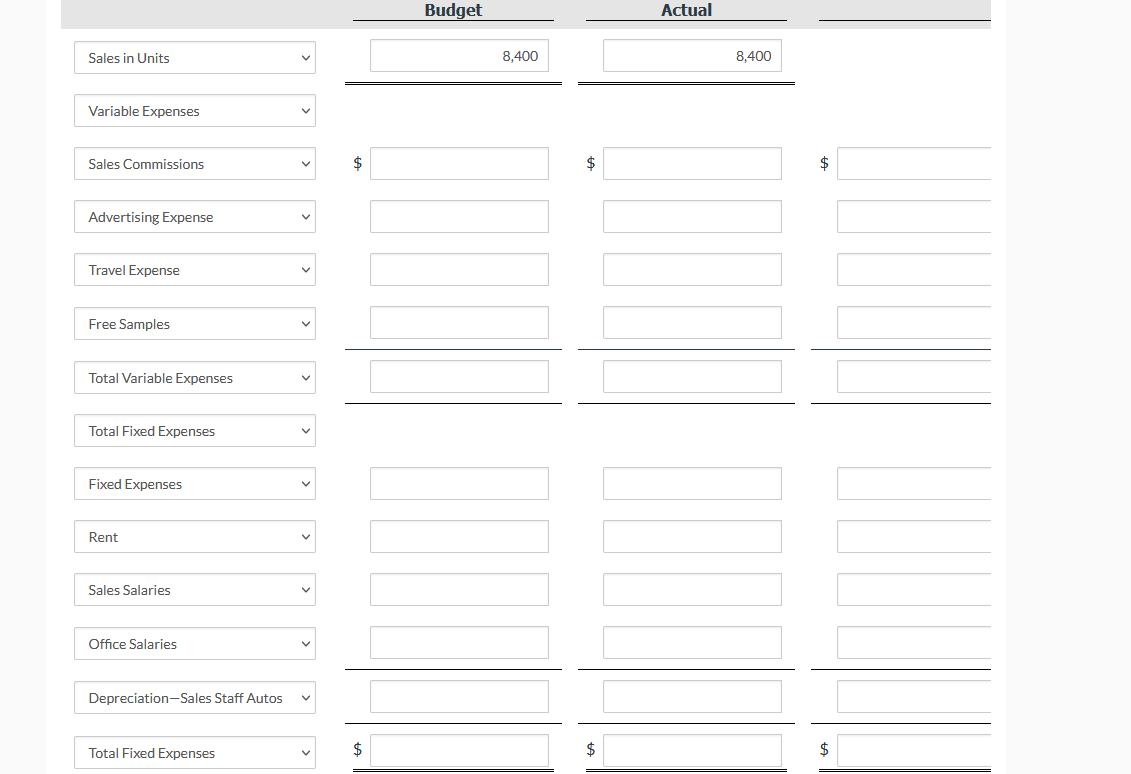Viewport: 1131px width, 774px height.
Task: Expand the Sales Commissions selector
Action: click(x=194, y=163)
